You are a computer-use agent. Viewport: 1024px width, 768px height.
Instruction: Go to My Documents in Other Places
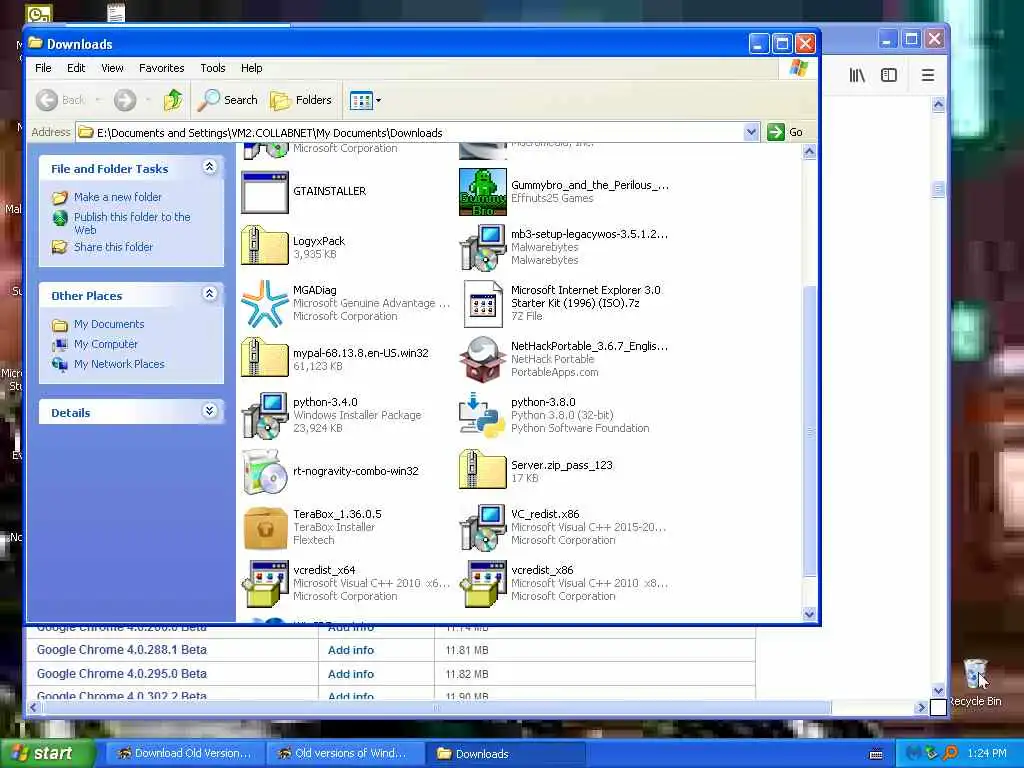point(109,324)
